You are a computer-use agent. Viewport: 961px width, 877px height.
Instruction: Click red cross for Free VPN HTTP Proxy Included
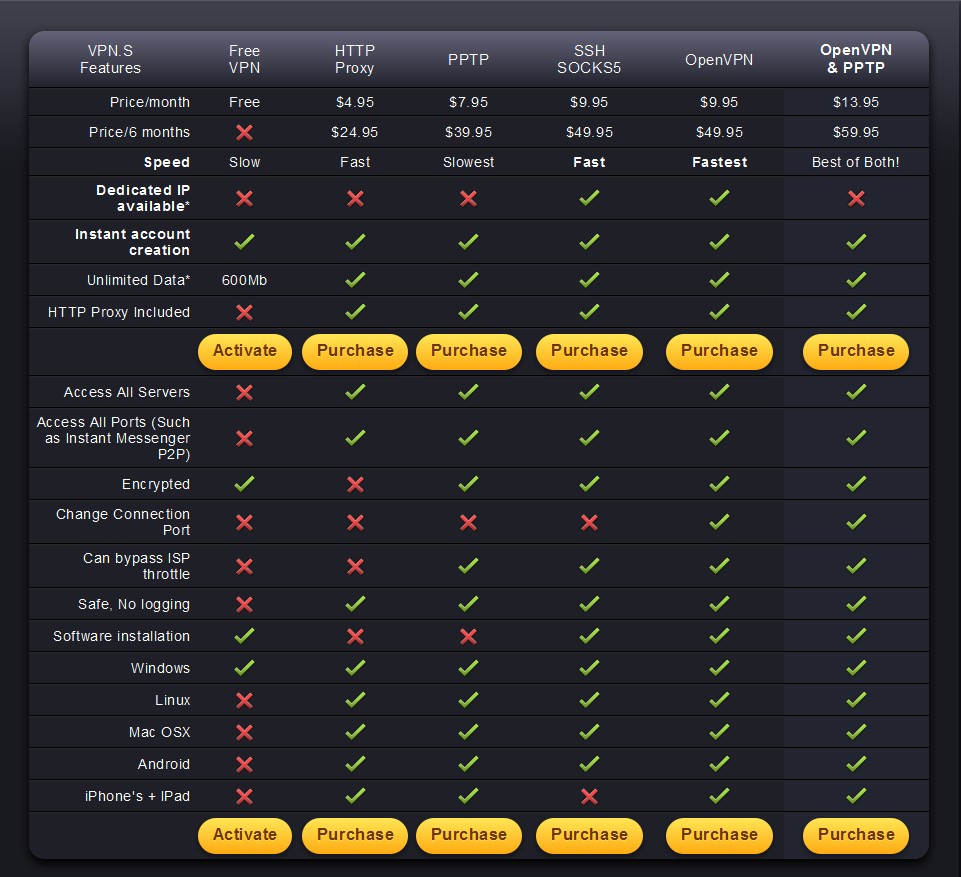click(x=245, y=313)
